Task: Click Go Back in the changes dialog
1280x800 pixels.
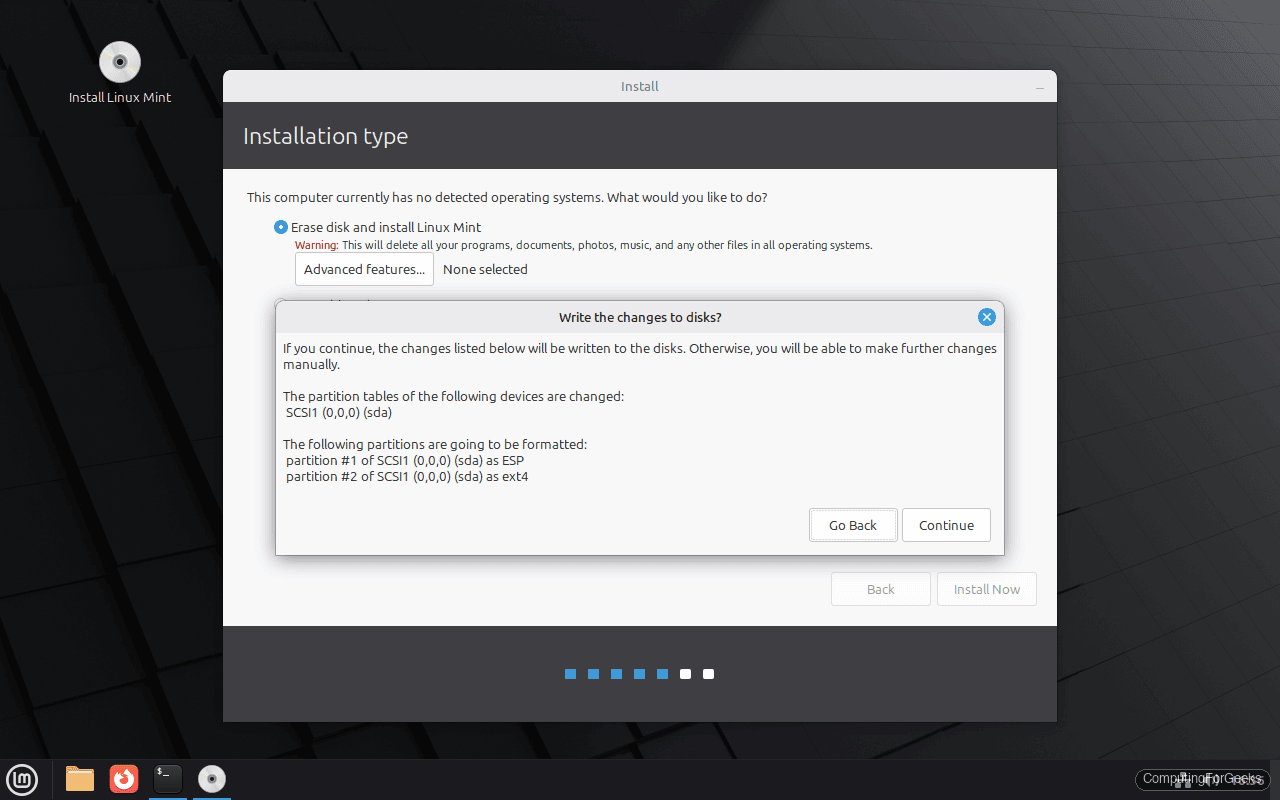Action: 853,525
